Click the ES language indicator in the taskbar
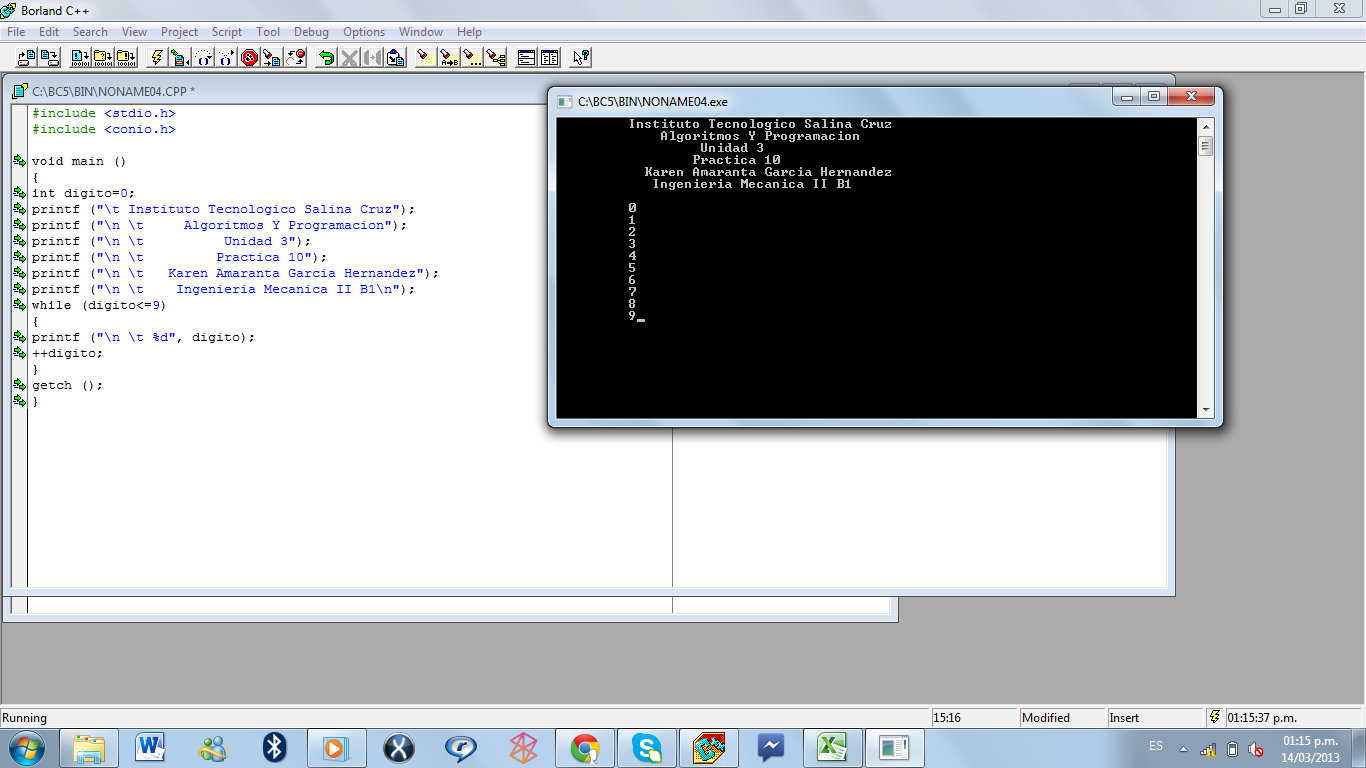Image resolution: width=1366 pixels, height=768 pixels. [1154, 746]
